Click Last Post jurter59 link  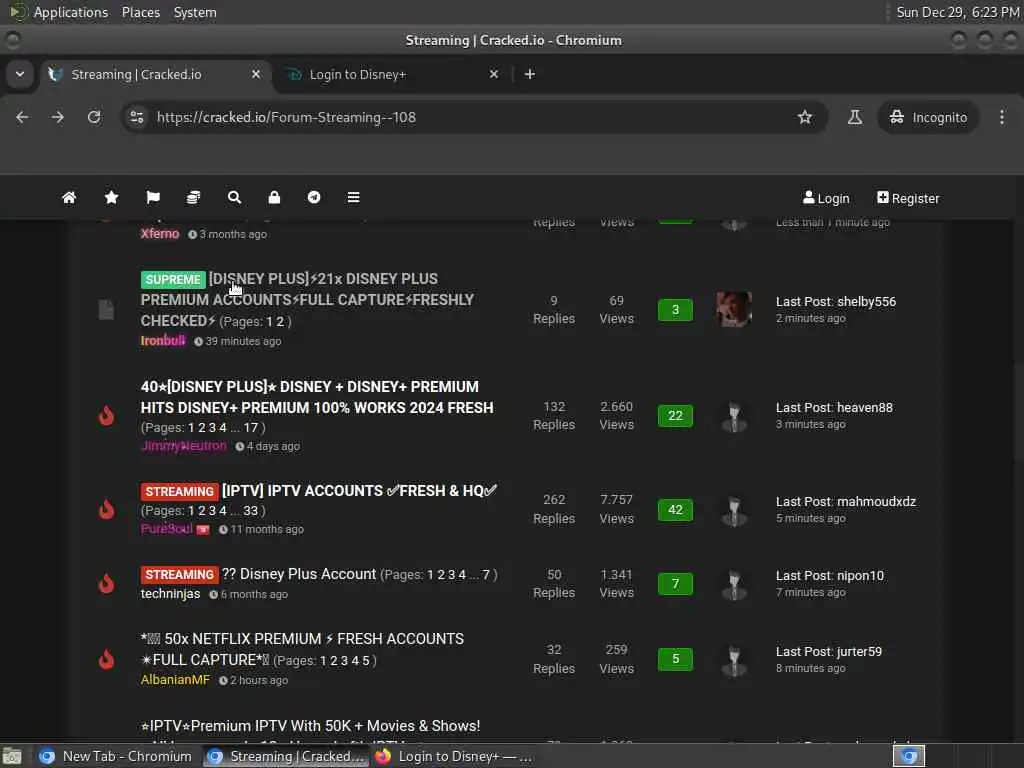829,651
